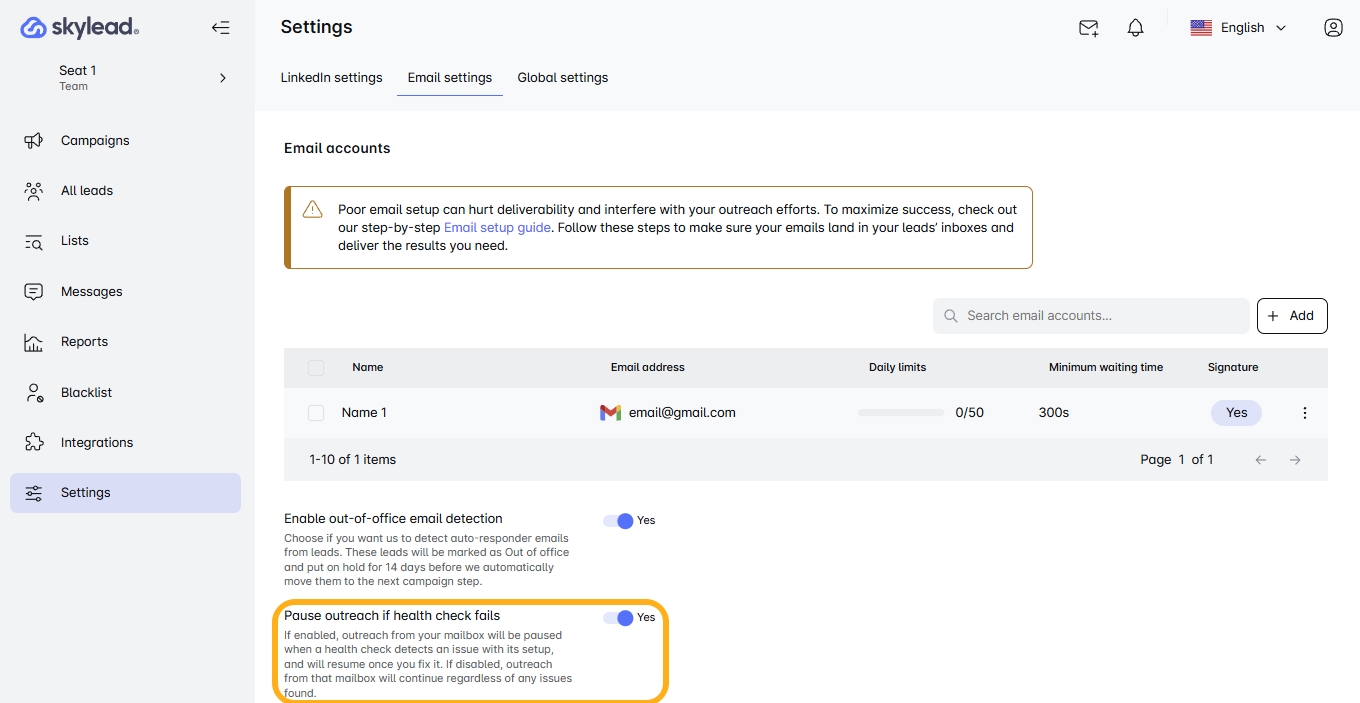The height and width of the screenshot is (703, 1360).
Task: Click the page number 1 field
Action: pos(1181,460)
